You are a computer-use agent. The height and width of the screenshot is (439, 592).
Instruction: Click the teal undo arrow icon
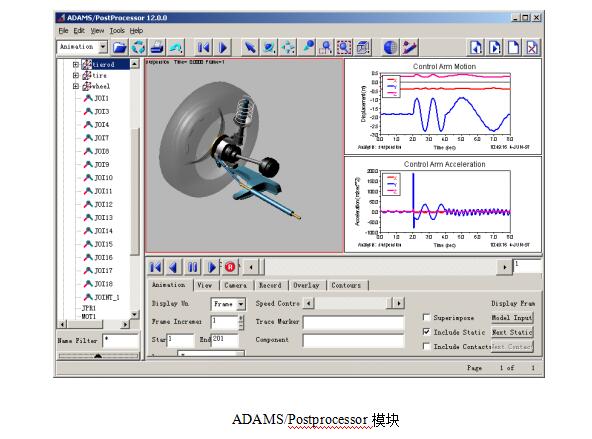coord(175,48)
